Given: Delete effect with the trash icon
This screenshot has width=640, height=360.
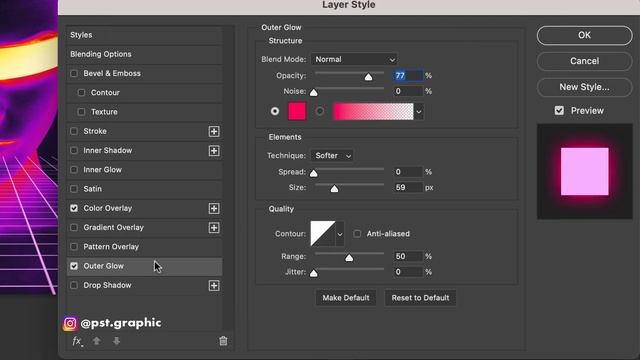Looking at the screenshot, I should click(x=223, y=341).
